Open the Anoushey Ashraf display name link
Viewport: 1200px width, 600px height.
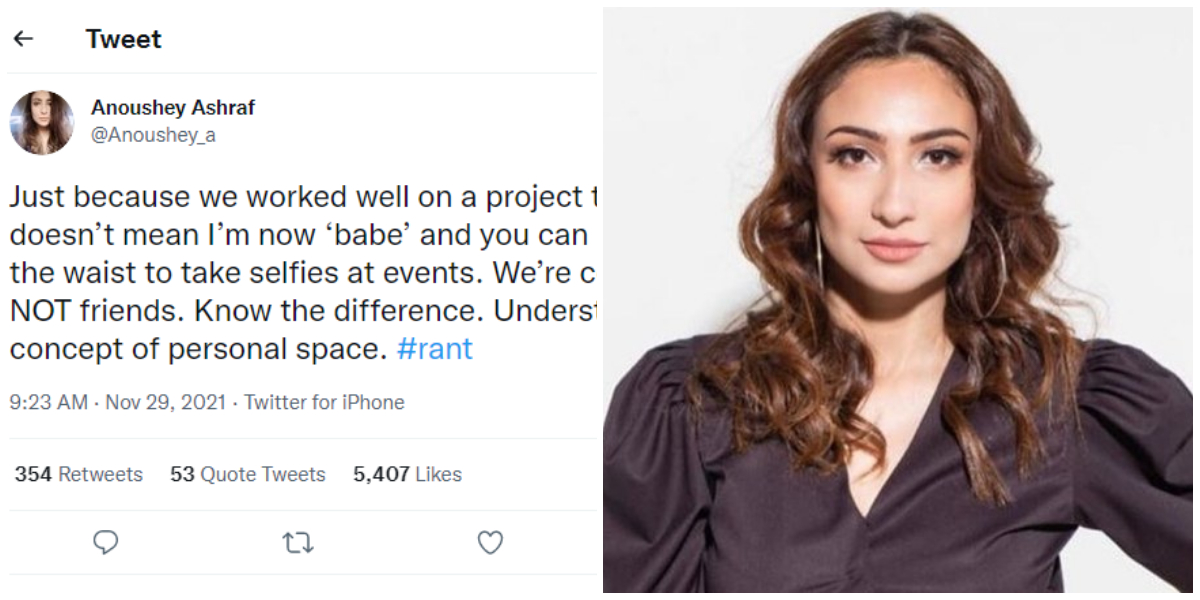click(172, 108)
